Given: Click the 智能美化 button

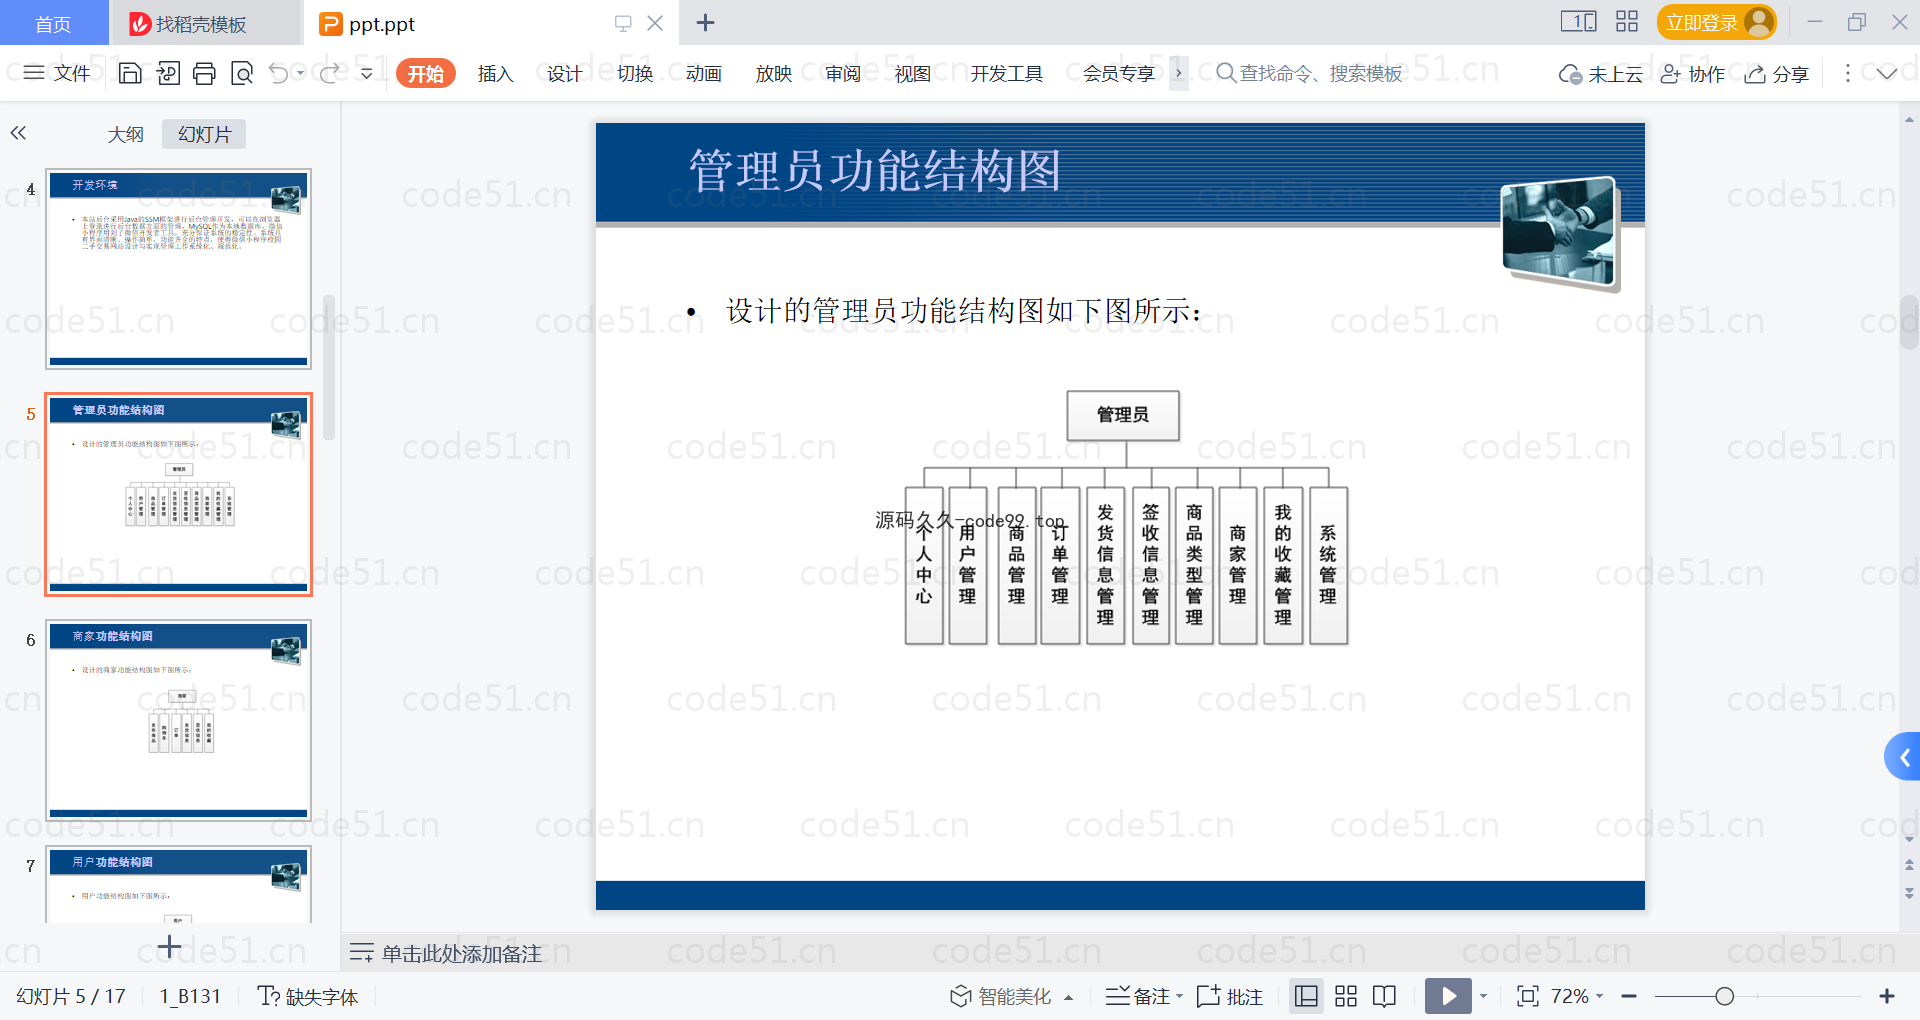Looking at the screenshot, I should point(1001,996).
